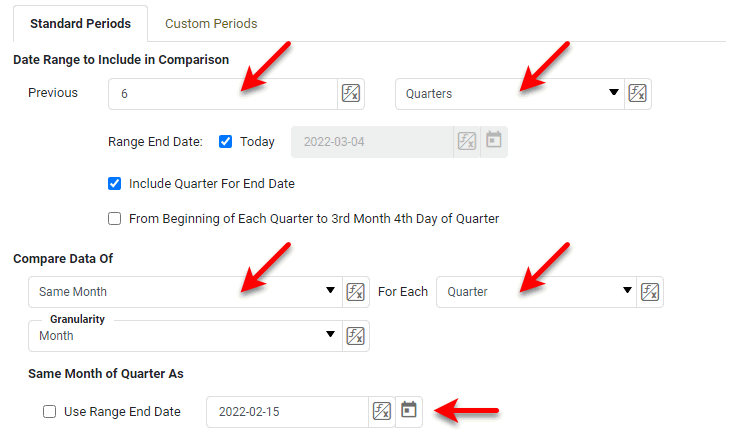
Task: Click formula icon beside Same Month dropdown
Action: (355, 292)
